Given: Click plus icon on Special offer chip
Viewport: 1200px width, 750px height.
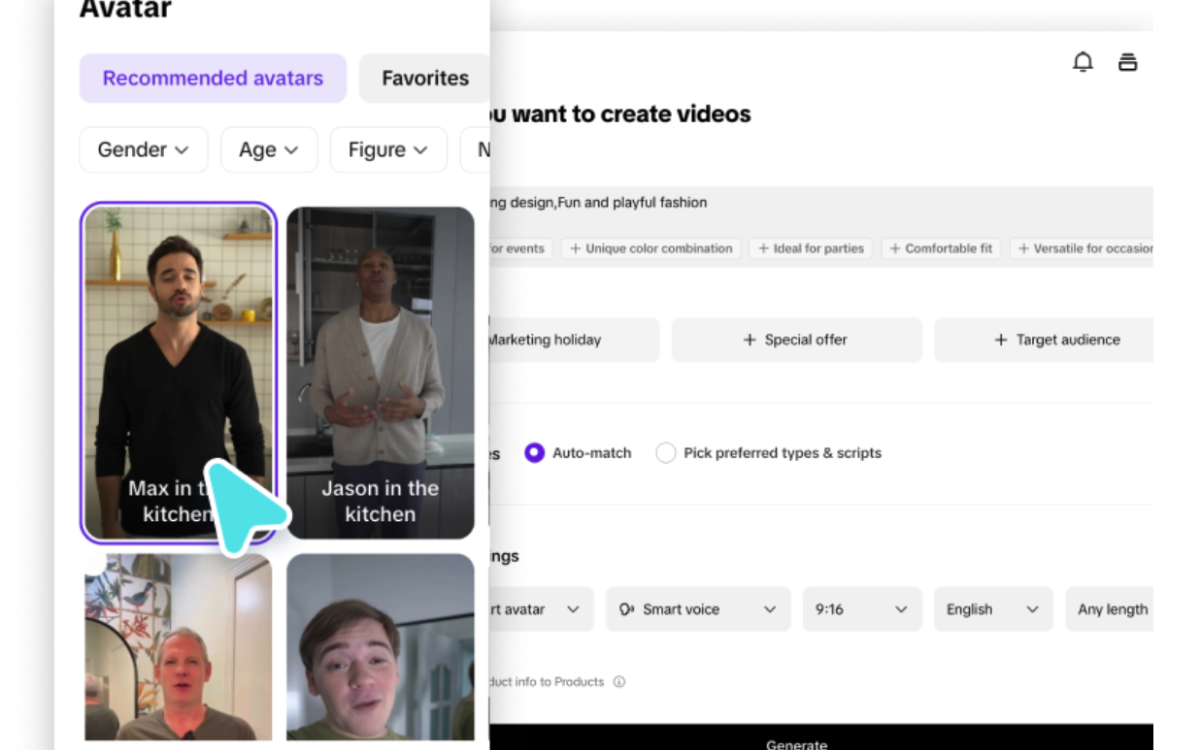Looking at the screenshot, I should pyautogui.click(x=750, y=340).
